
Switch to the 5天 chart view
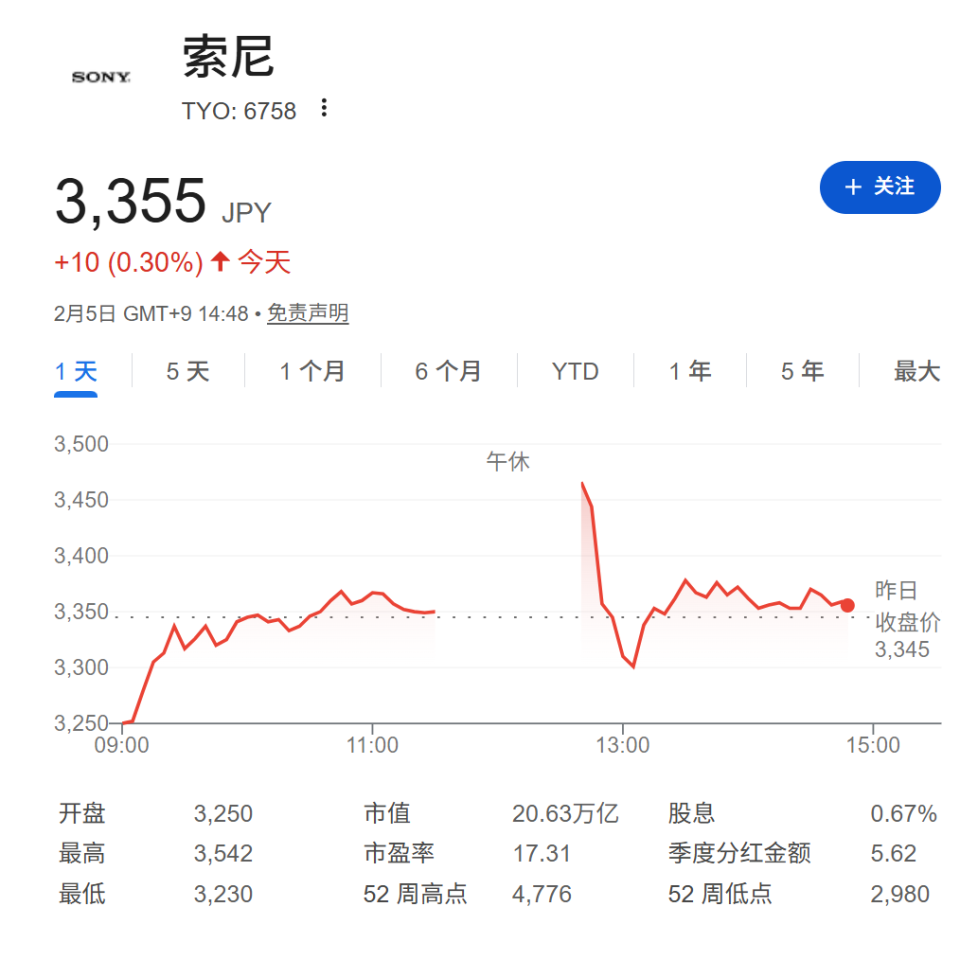188,370
